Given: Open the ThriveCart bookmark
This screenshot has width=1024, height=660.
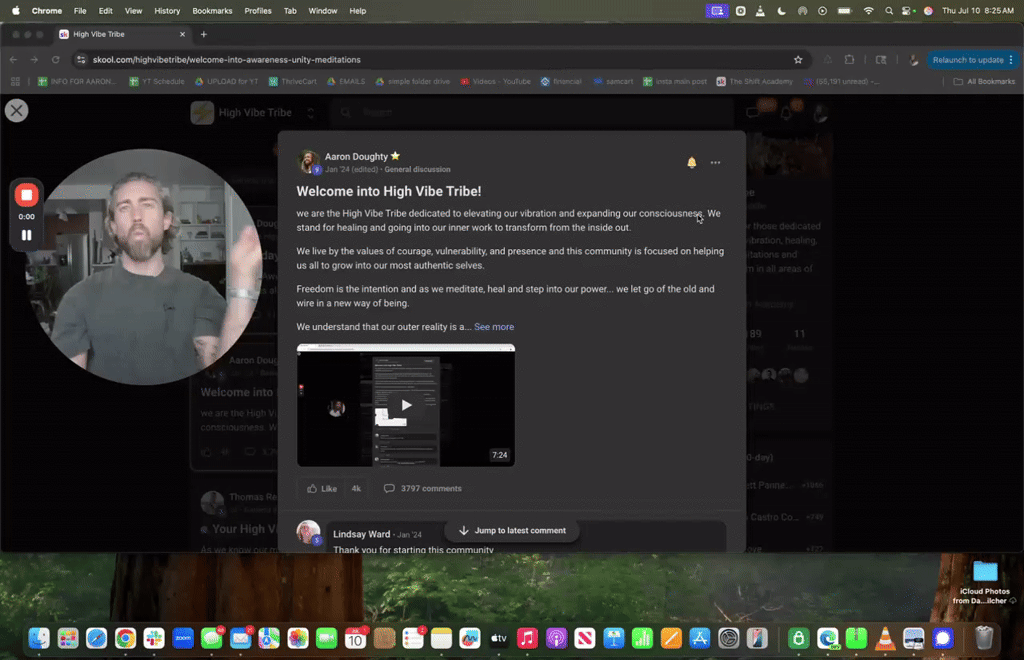Looking at the screenshot, I should pos(293,82).
